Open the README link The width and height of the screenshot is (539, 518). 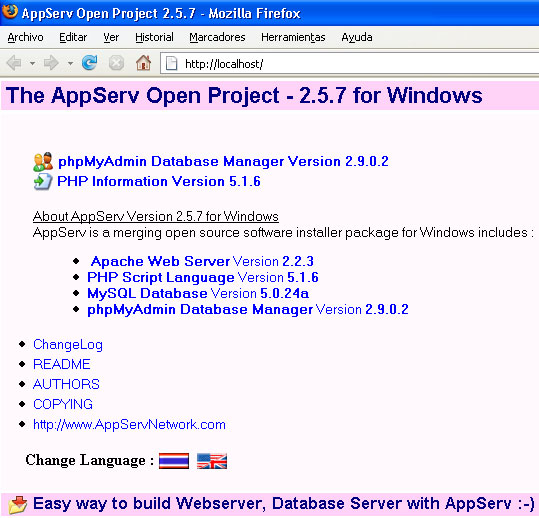click(62, 364)
